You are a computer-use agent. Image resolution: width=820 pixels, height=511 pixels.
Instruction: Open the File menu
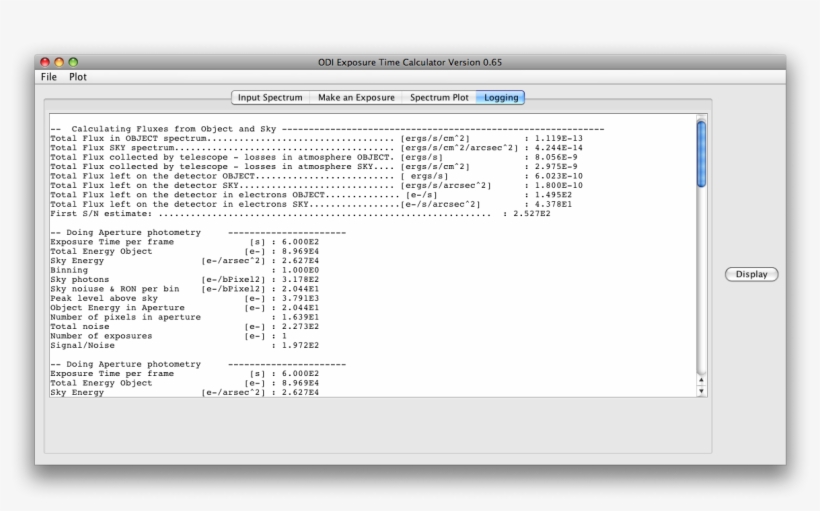click(49, 77)
